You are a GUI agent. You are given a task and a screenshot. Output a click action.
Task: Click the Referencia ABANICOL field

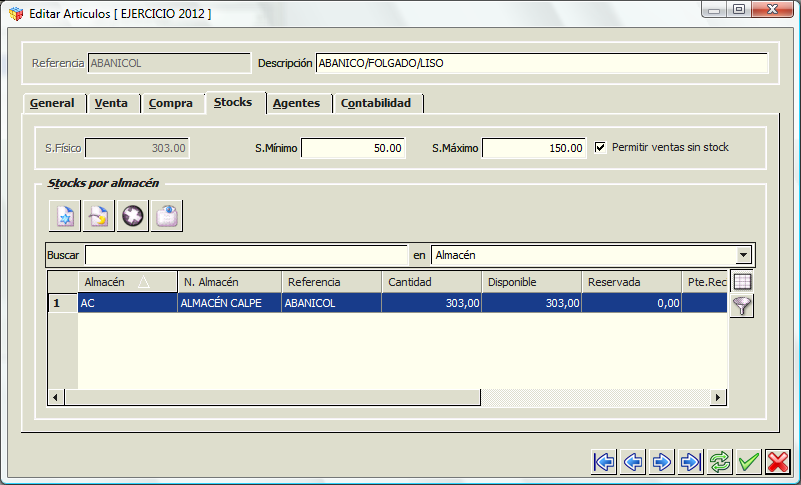pyautogui.click(x=169, y=63)
